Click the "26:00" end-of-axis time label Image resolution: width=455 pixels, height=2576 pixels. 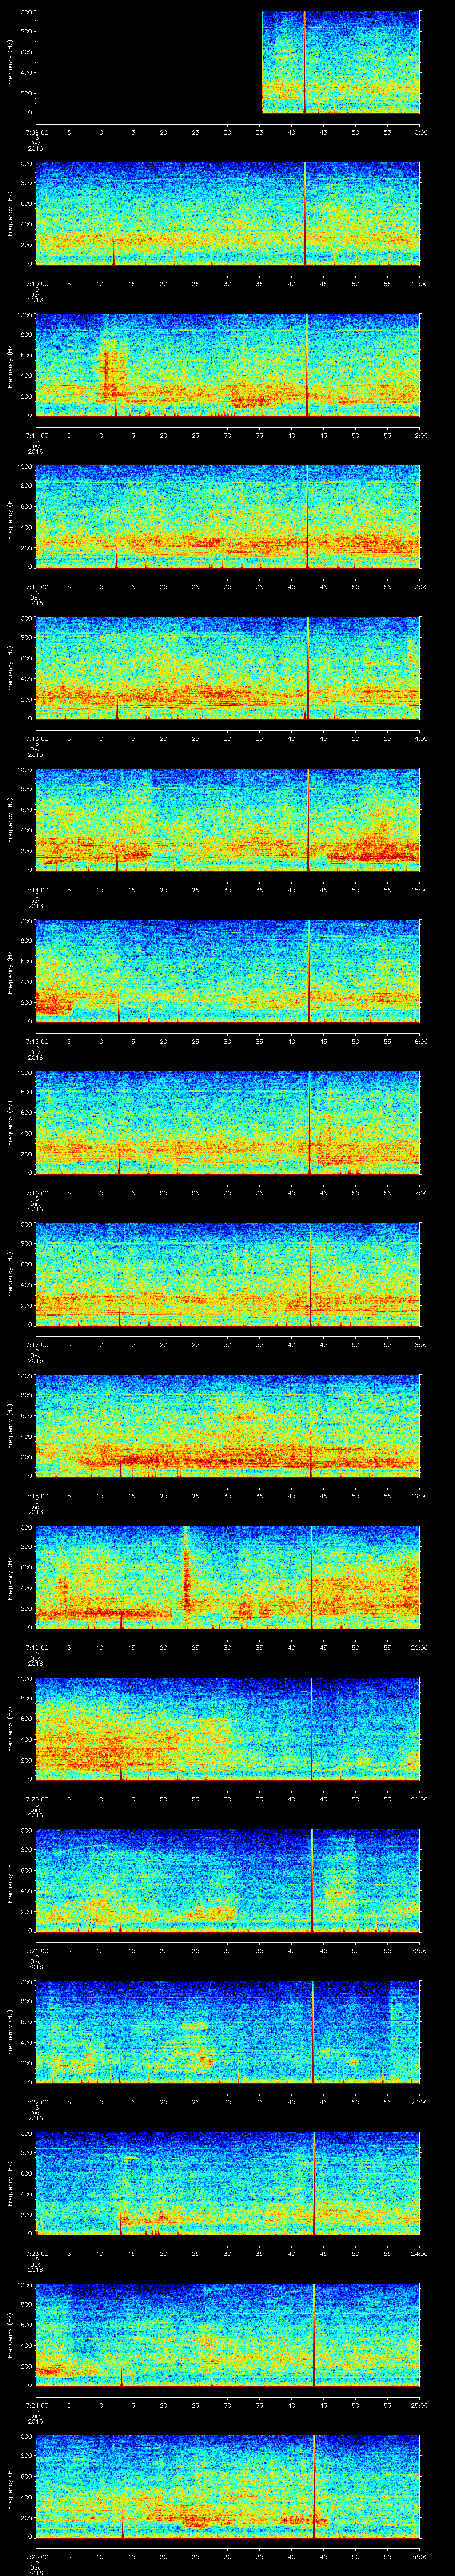pyautogui.click(x=420, y=2556)
